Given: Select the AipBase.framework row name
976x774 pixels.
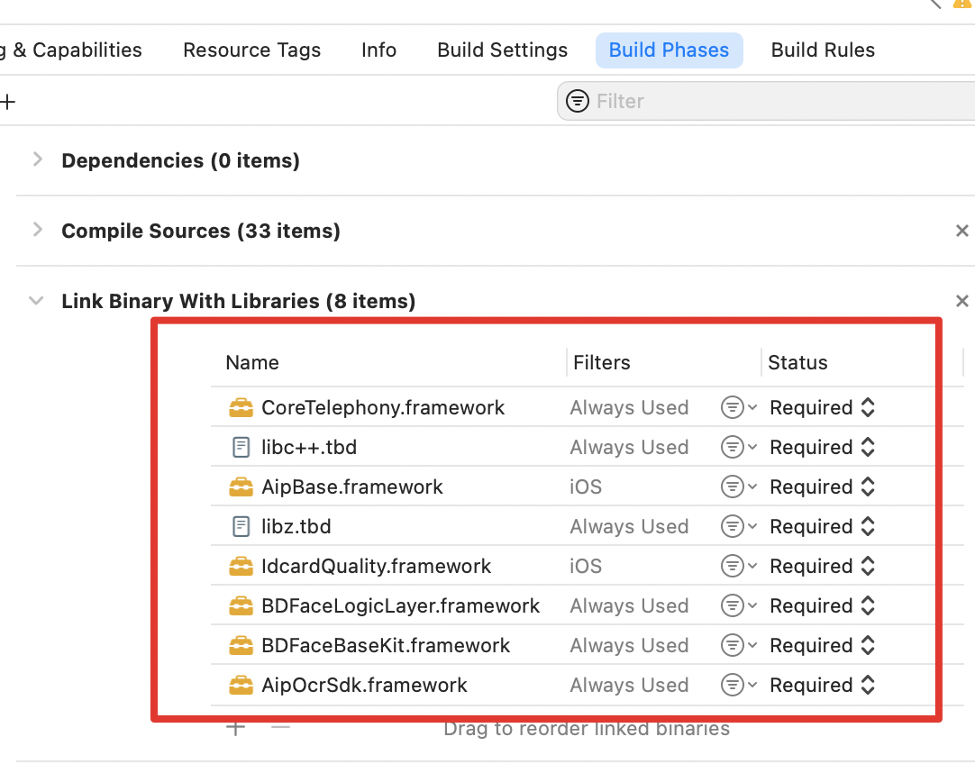Looking at the screenshot, I should click(x=352, y=487).
